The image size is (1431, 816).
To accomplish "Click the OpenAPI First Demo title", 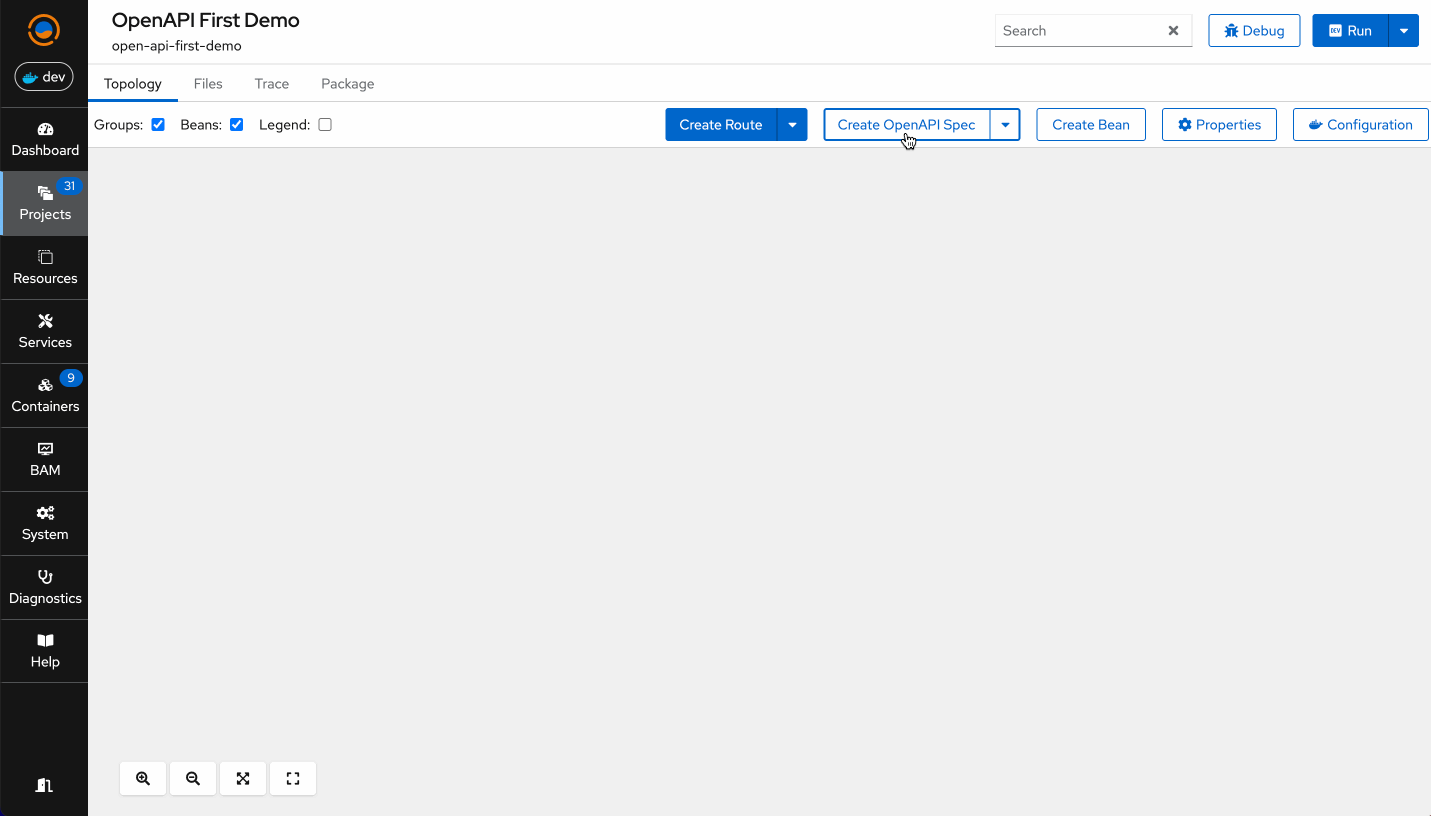I will click(205, 20).
